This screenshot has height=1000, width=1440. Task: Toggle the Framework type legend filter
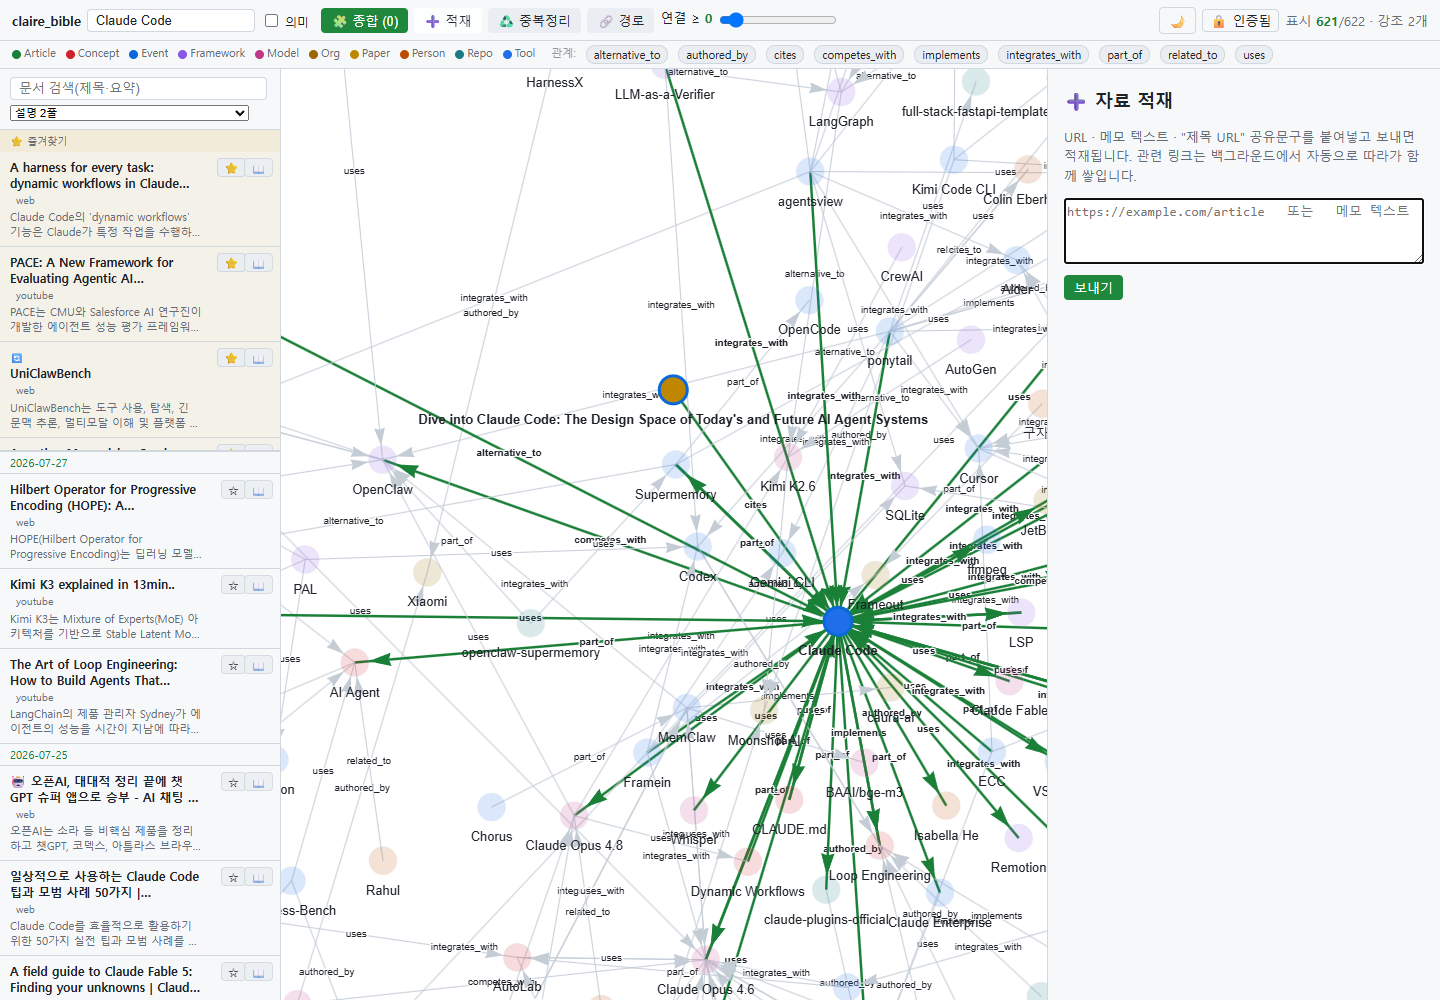pos(211,54)
